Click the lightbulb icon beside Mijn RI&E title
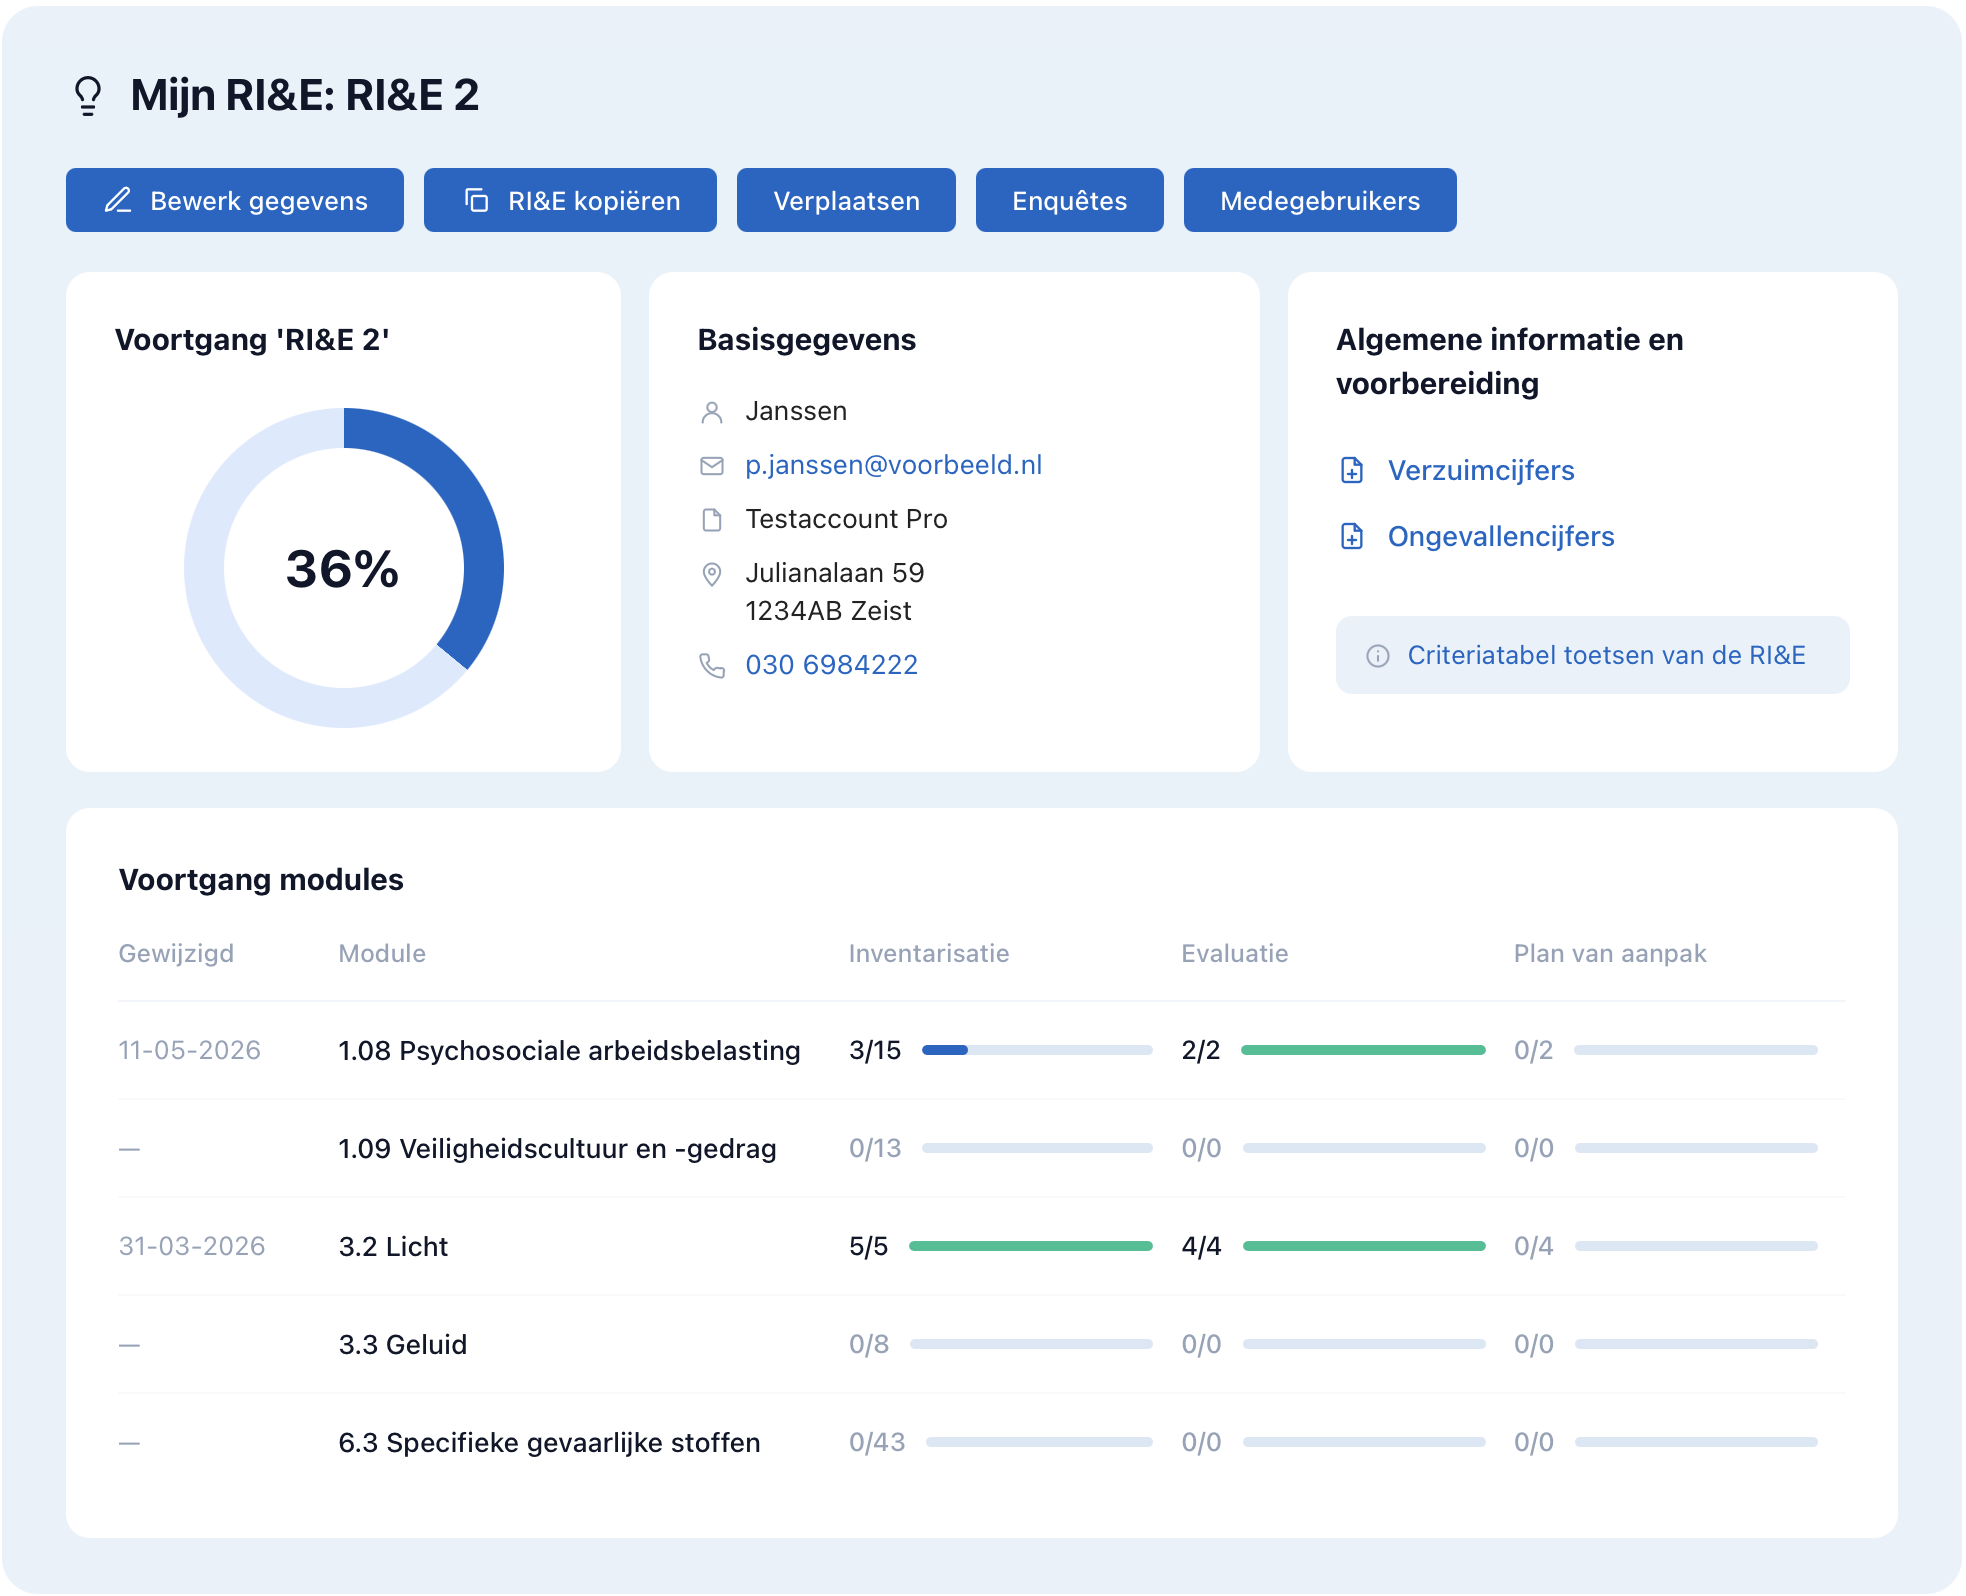The width and height of the screenshot is (1966, 1596). [x=88, y=96]
